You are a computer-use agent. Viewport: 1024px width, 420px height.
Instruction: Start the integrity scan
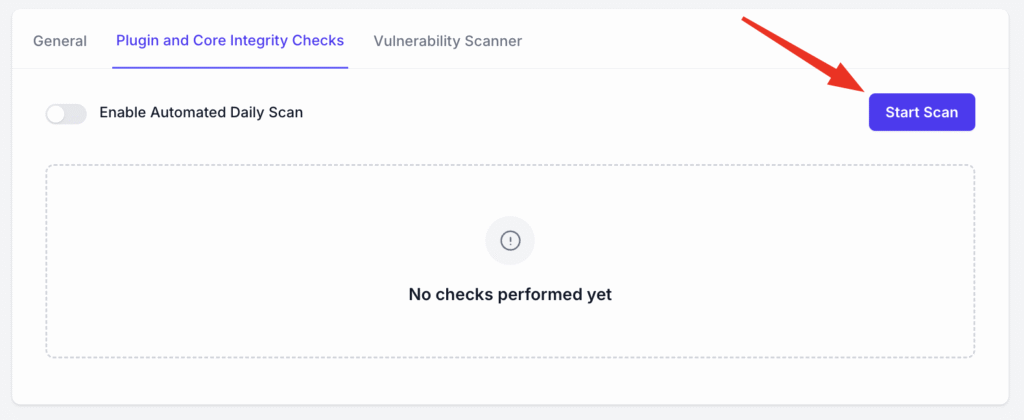click(921, 112)
